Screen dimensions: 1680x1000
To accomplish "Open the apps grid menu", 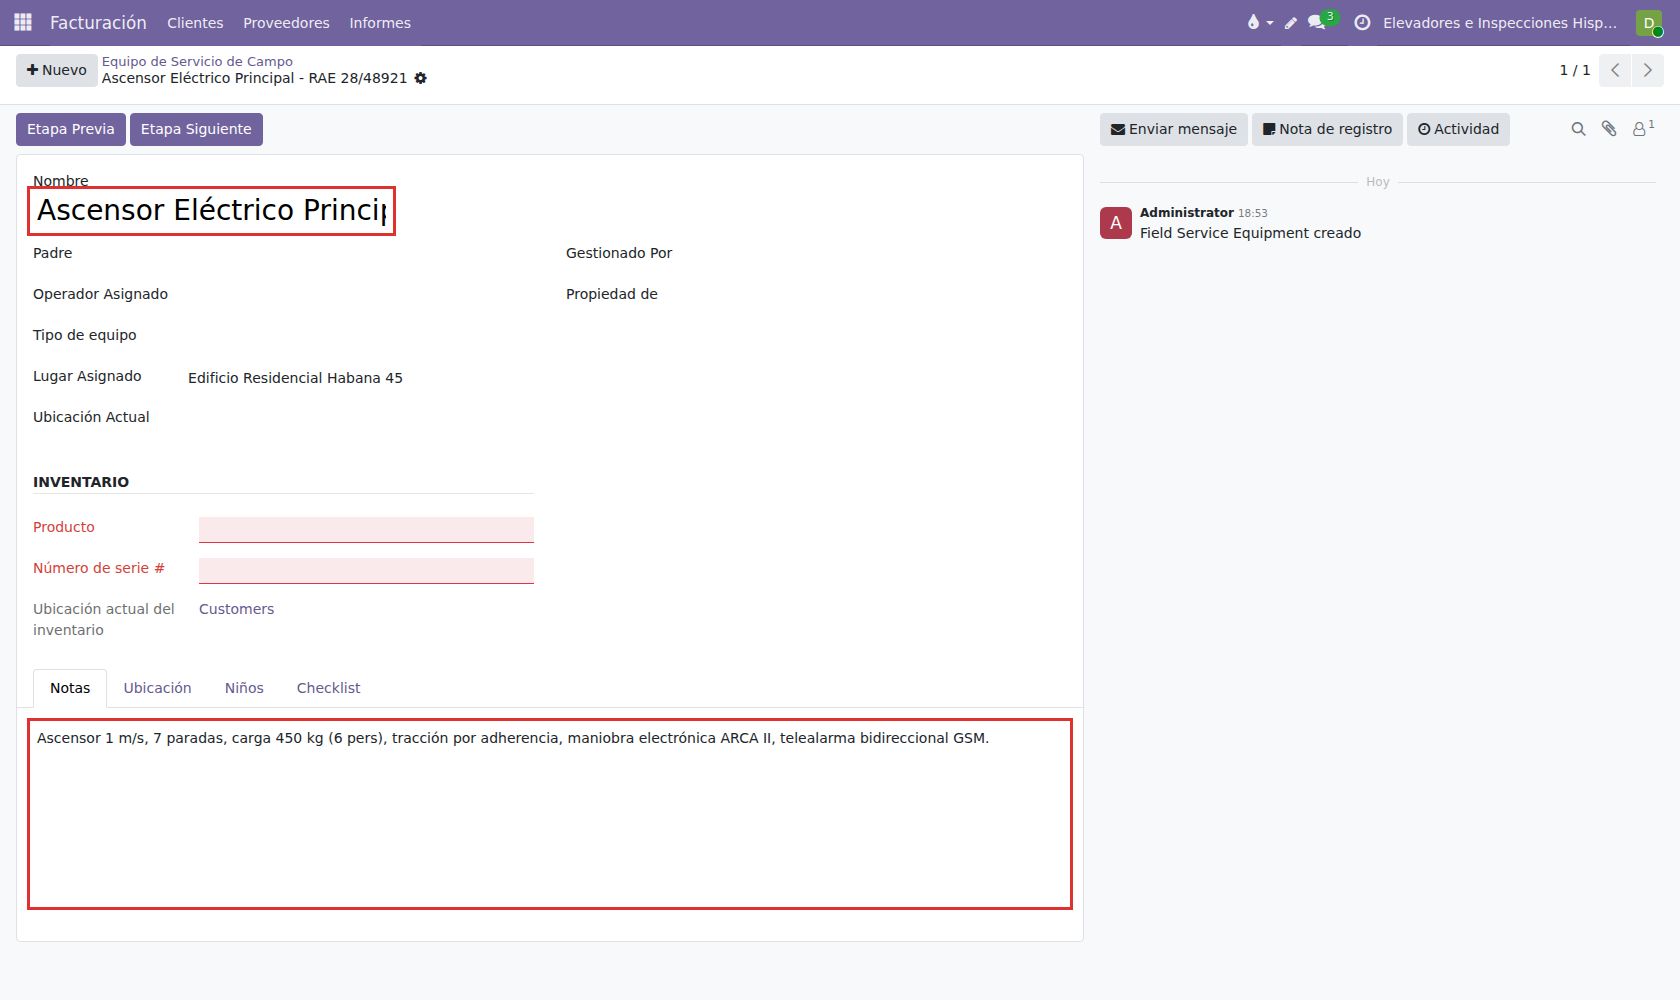I will point(23,22).
